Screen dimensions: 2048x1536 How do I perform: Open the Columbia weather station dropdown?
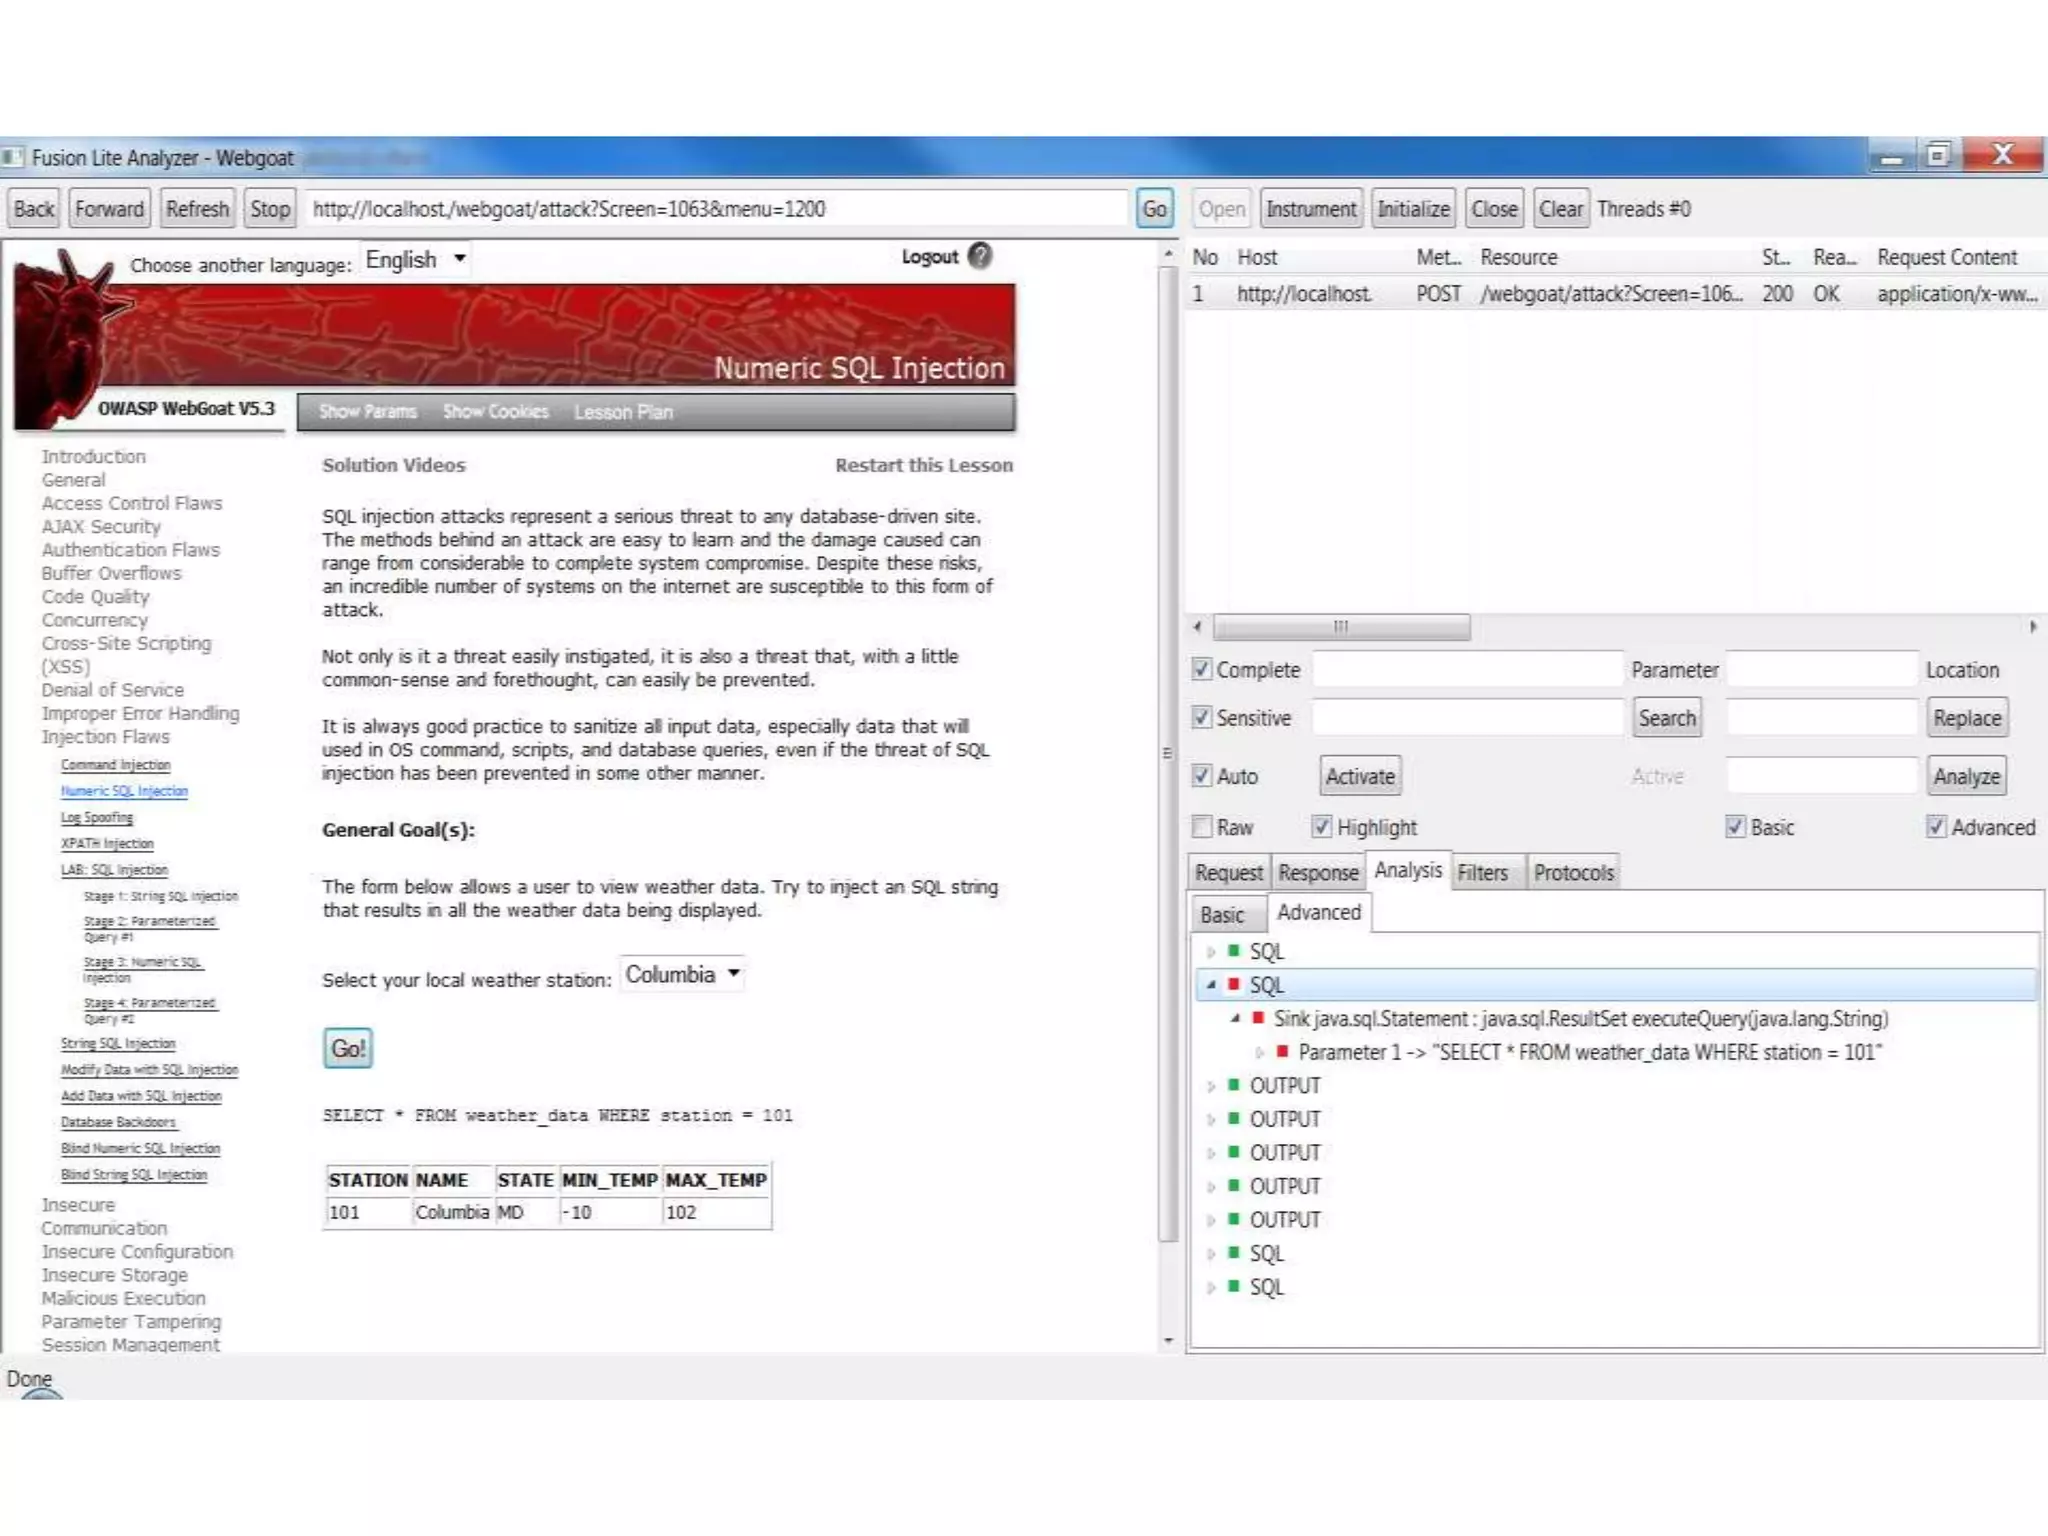tap(683, 974)
